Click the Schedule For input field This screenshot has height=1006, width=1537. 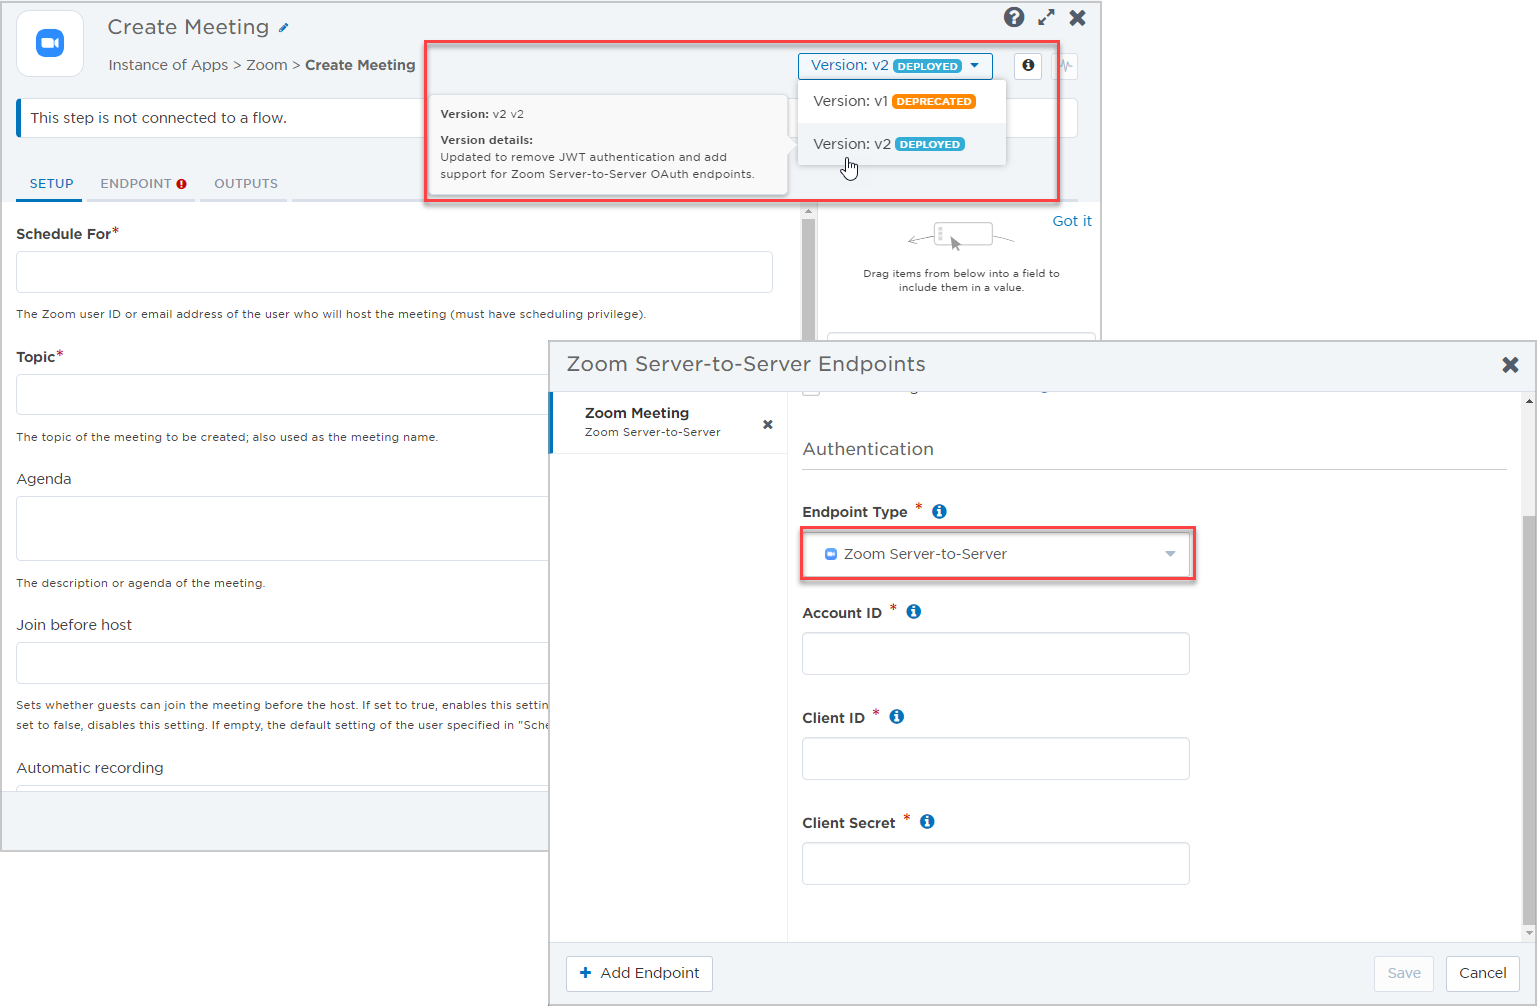[394, 272]
